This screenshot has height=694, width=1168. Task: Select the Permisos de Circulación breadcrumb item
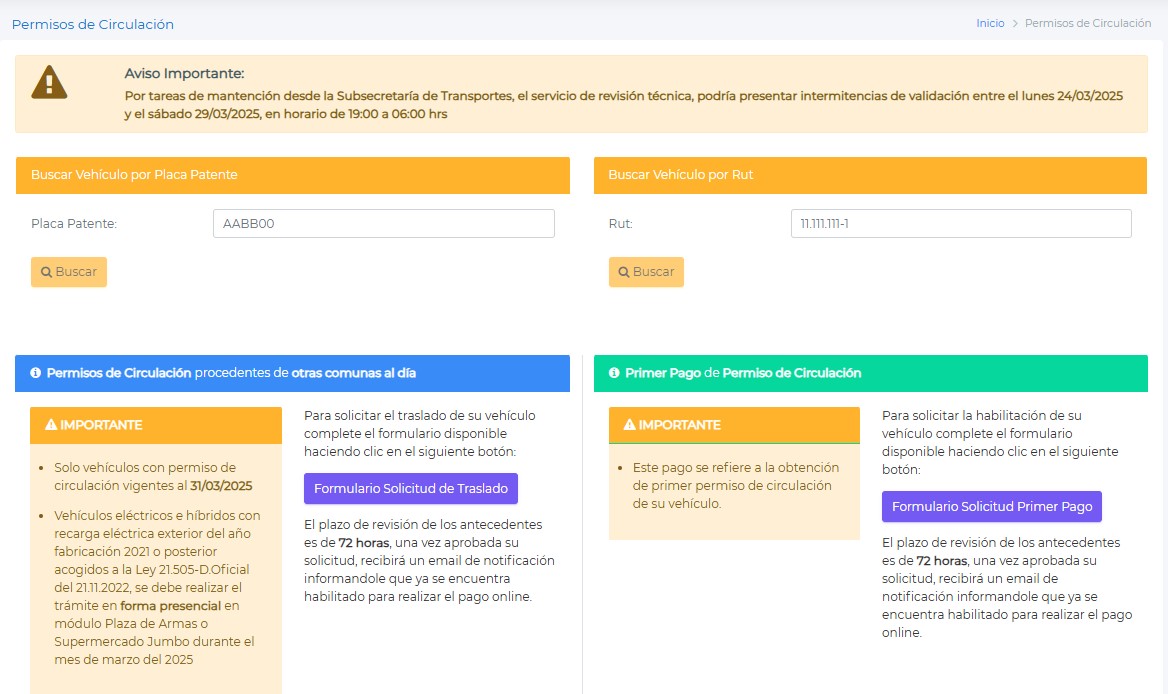pyautogui.click(x=1087, y=23)
